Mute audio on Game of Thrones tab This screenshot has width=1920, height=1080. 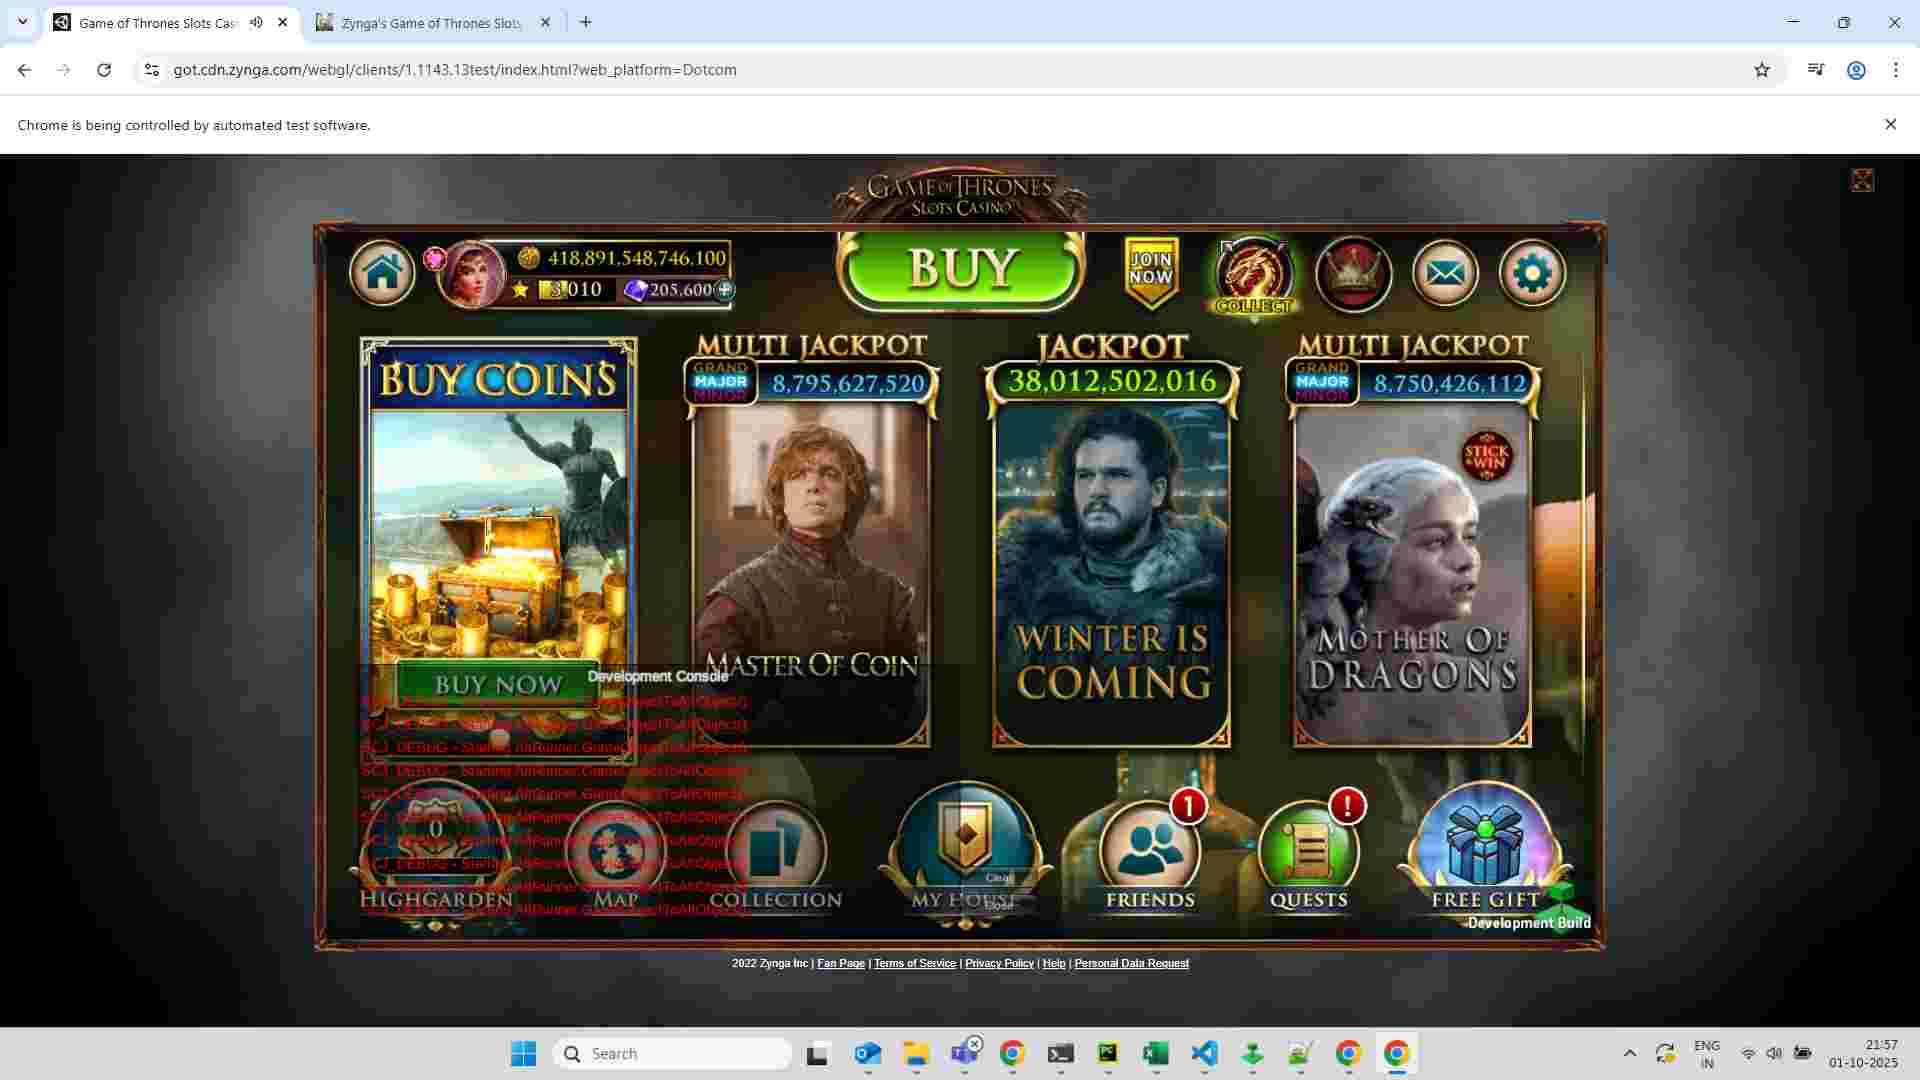click(x=257, y=22)
